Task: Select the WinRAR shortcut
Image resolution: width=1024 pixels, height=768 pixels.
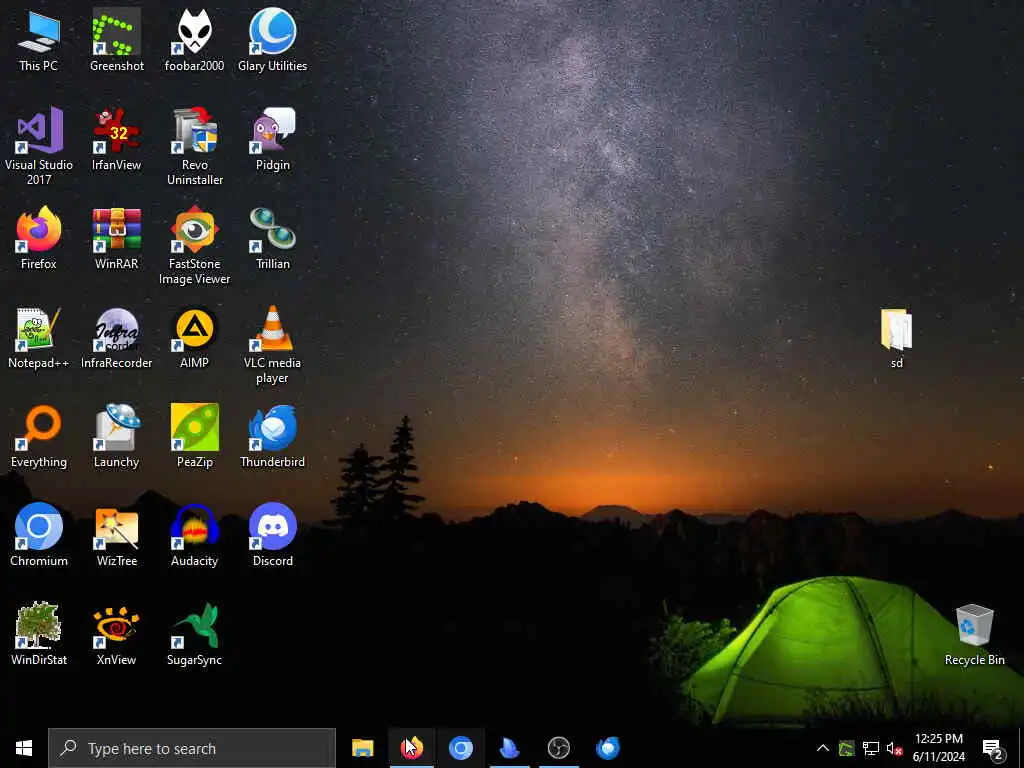Action: (x=116, y=238)
